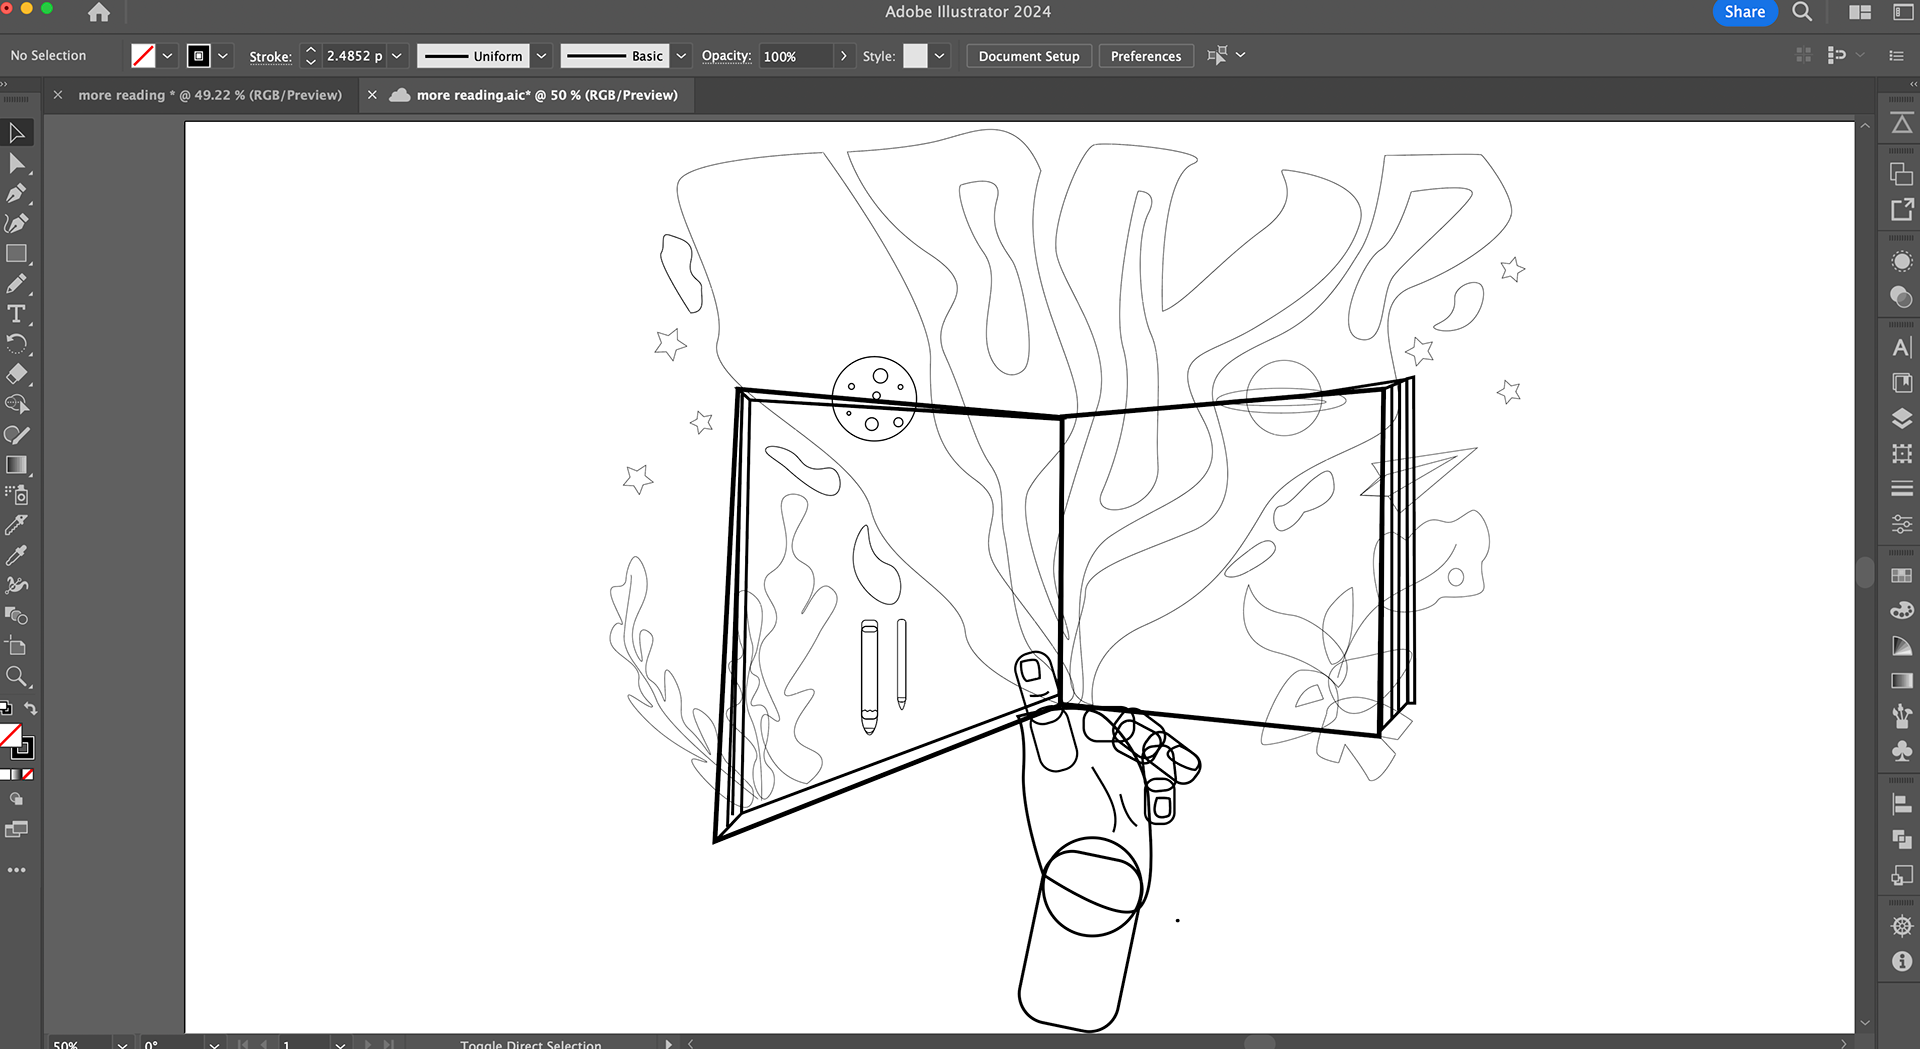Viewport: 1920px width, 1049px height.
Task: Open the Character panel
Action: [x=1902, y=347]
